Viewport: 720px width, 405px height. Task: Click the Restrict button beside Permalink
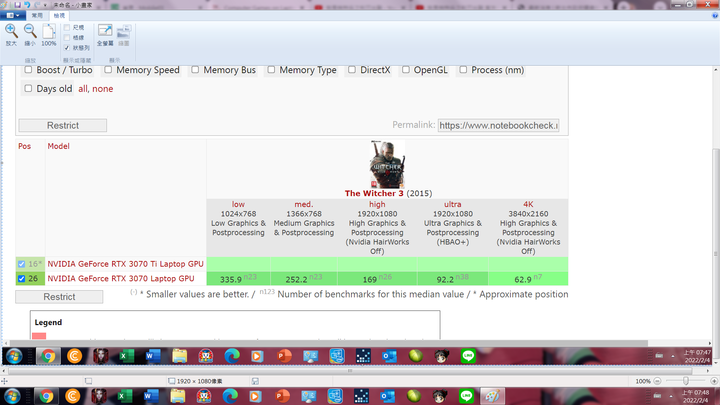click(x=63, y=125)
